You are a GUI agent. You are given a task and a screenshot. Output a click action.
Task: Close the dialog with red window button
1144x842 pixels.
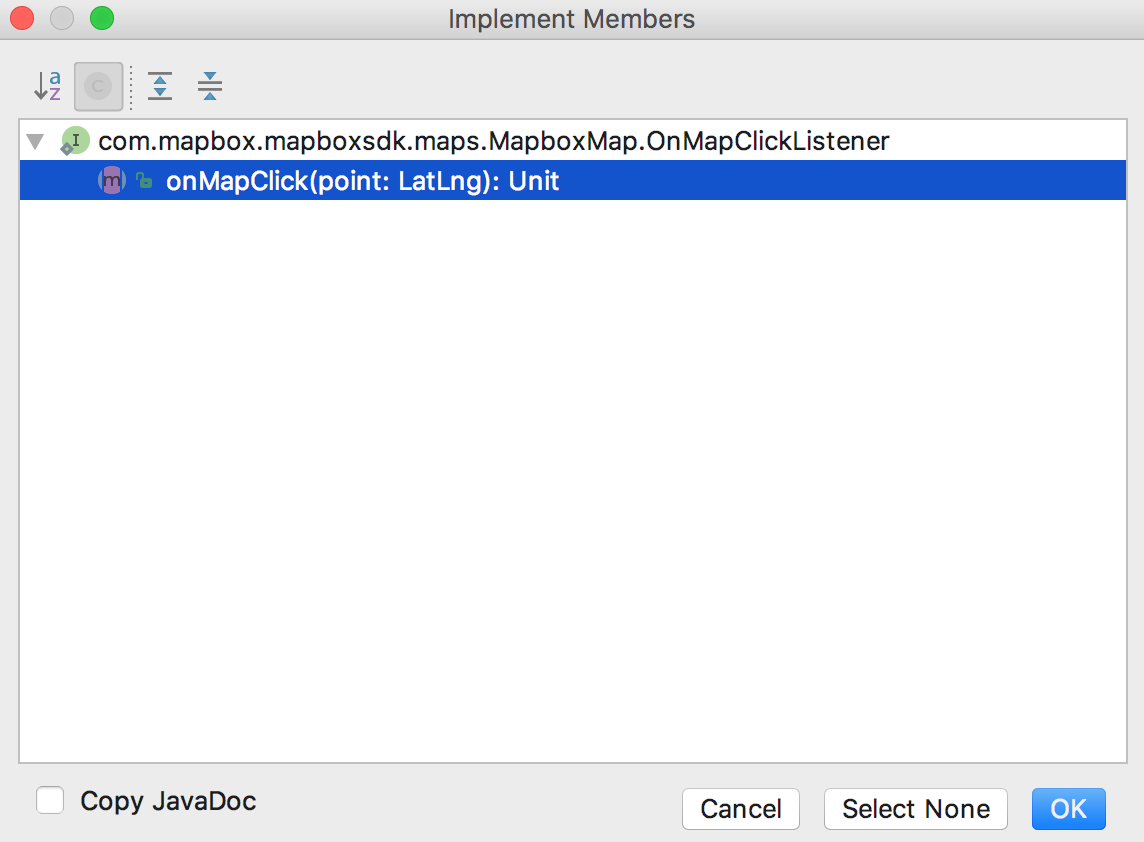(22, 18)
